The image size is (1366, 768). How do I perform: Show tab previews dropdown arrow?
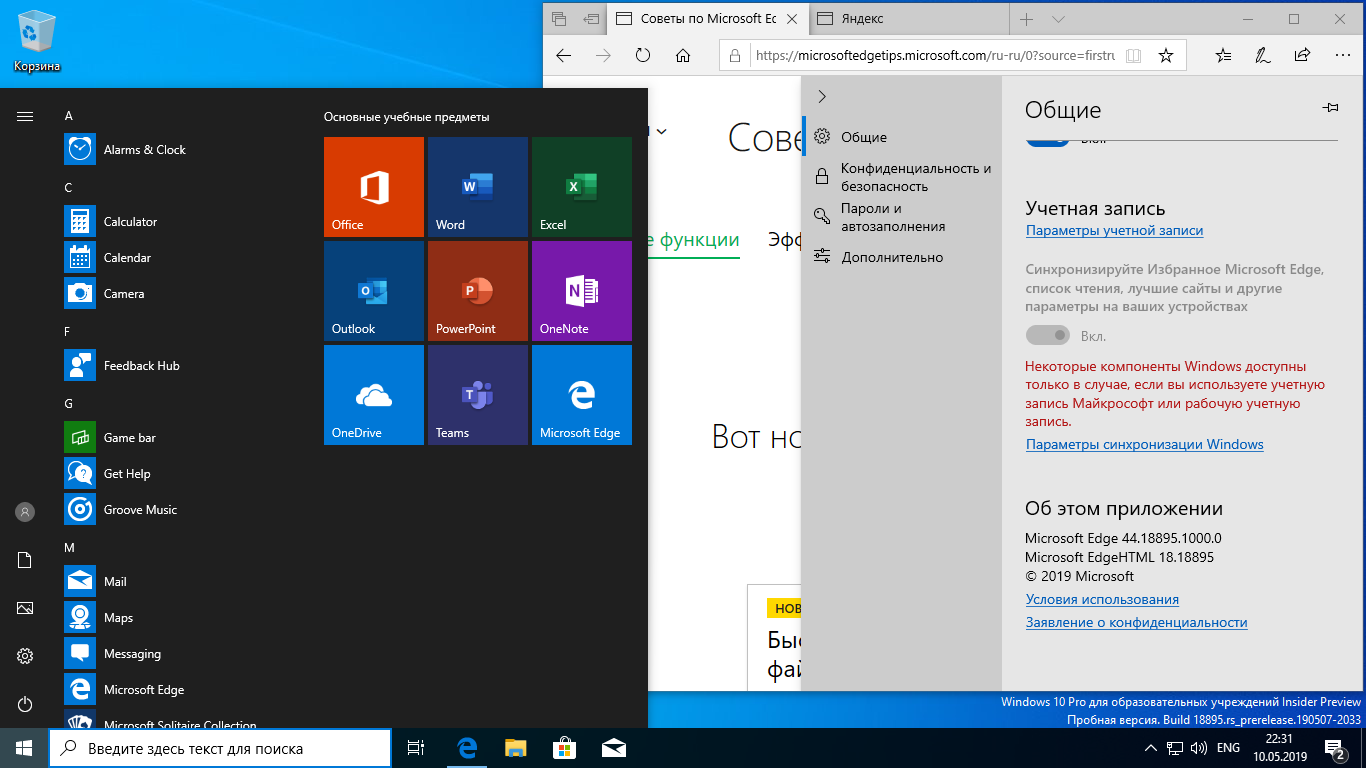(1059, 19)
